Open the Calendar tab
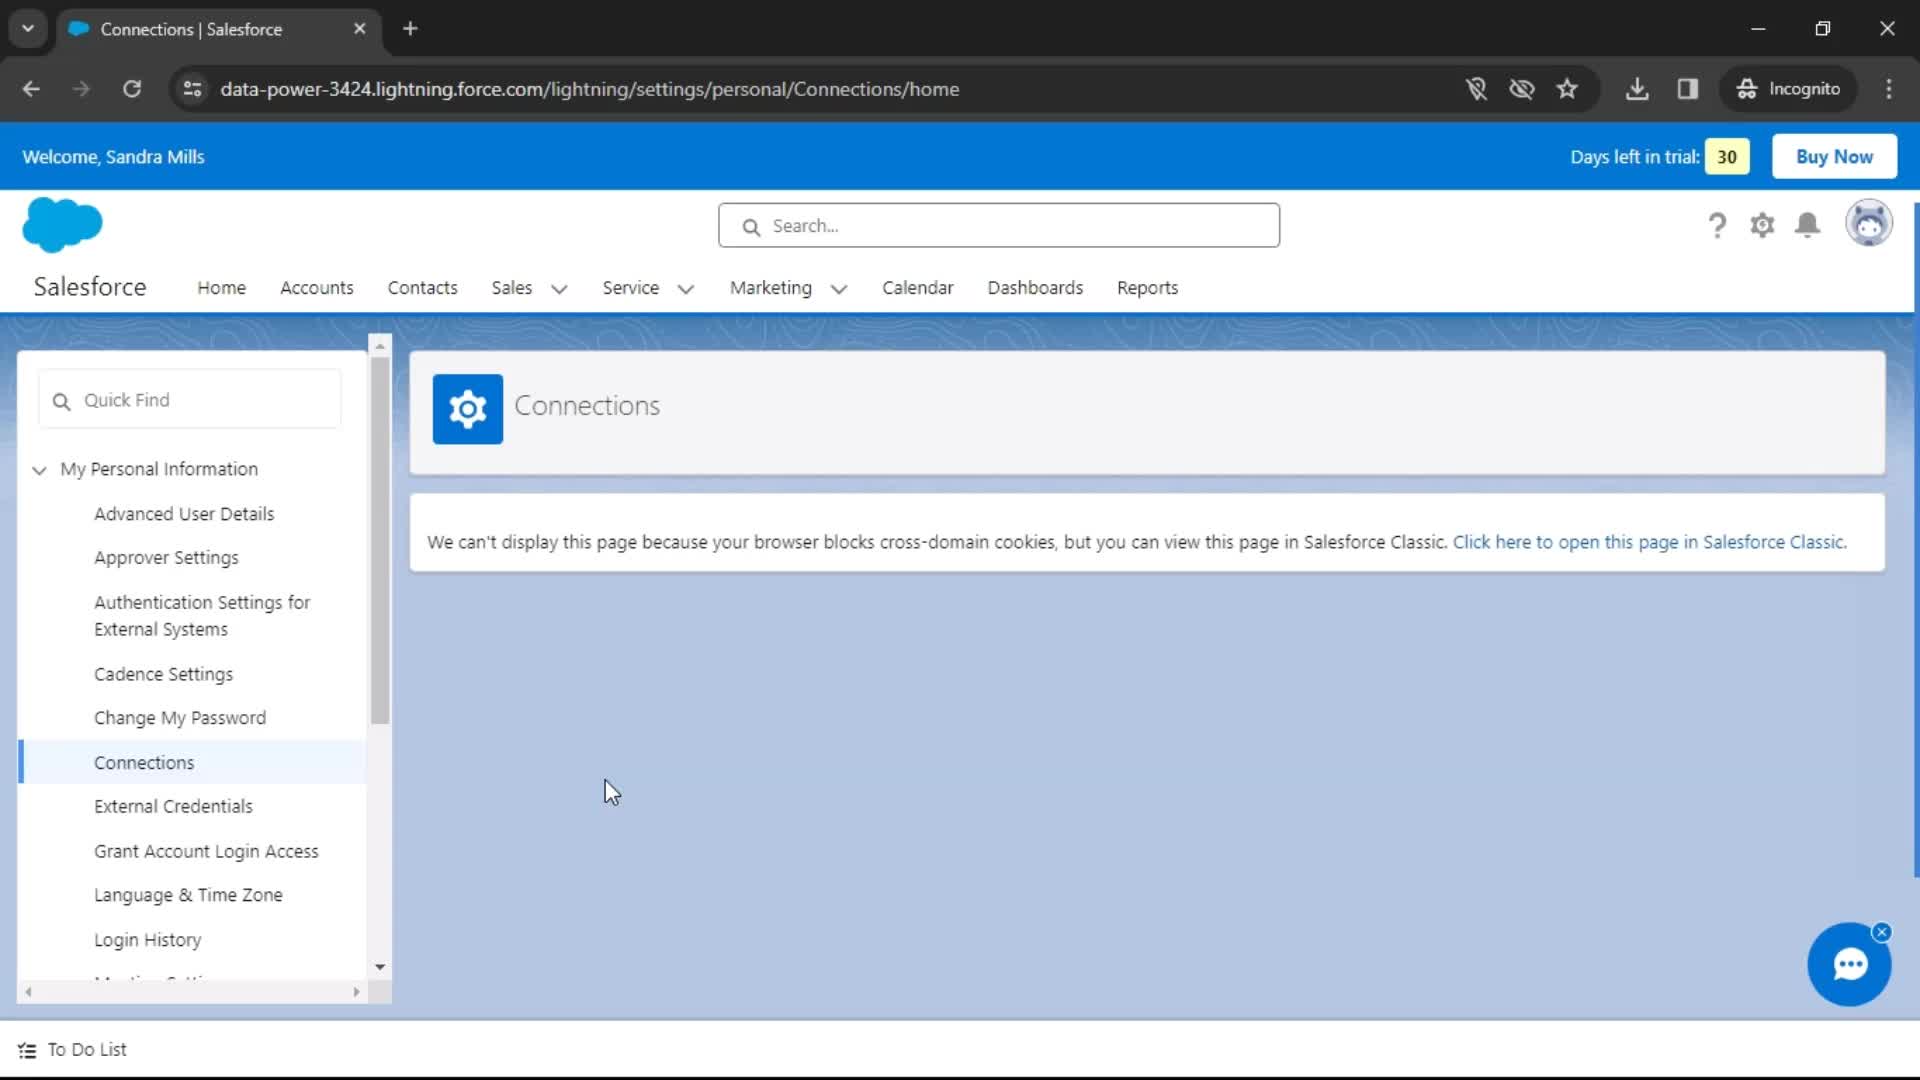 [x=917, y=288]
